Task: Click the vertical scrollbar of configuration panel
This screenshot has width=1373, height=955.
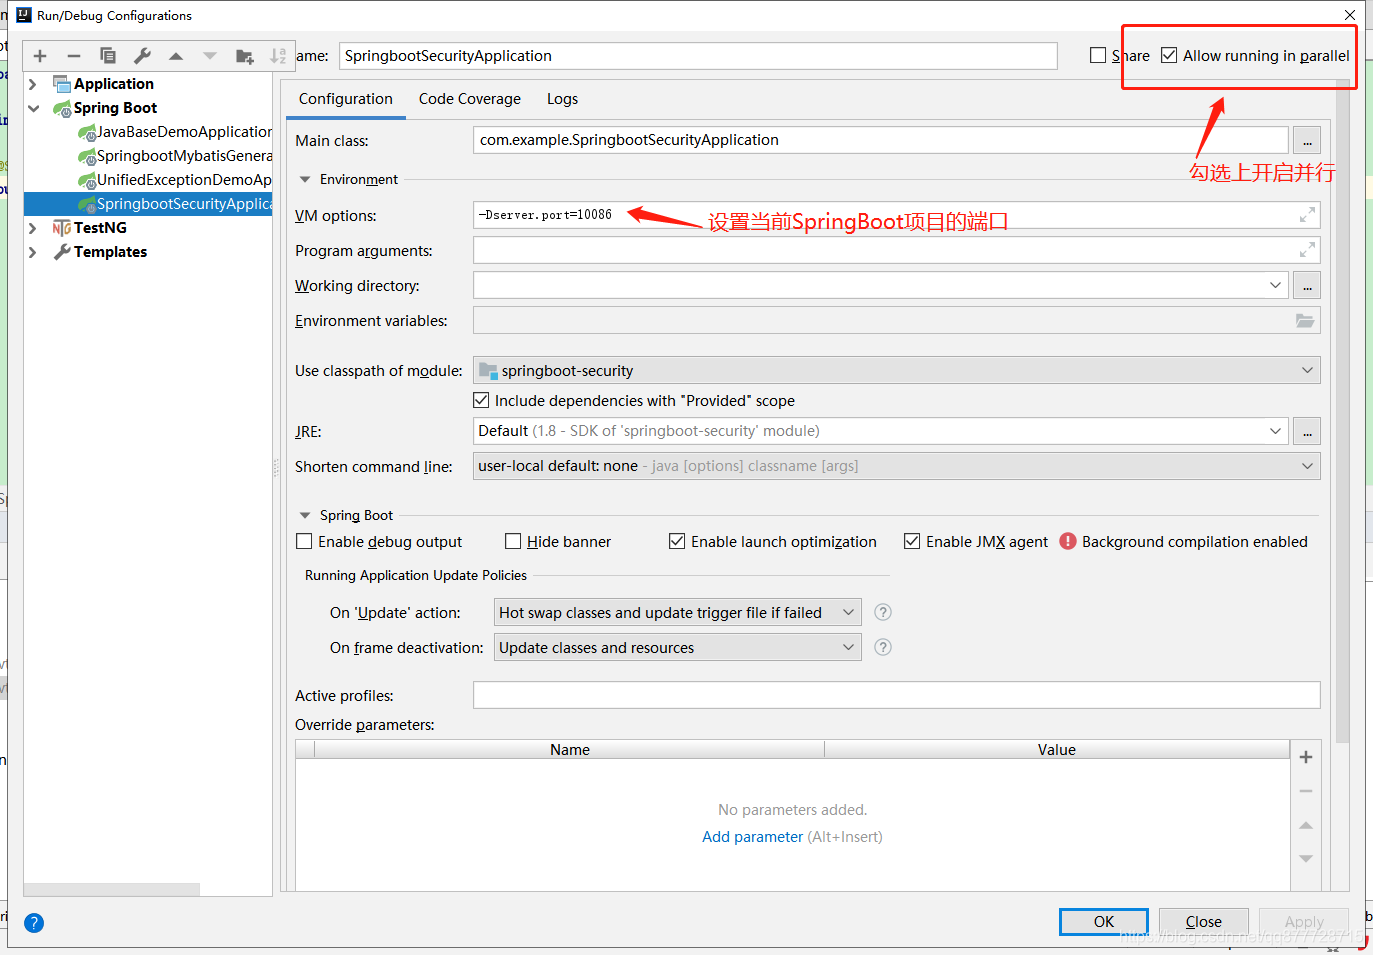Action: (x=1343, y=410)
